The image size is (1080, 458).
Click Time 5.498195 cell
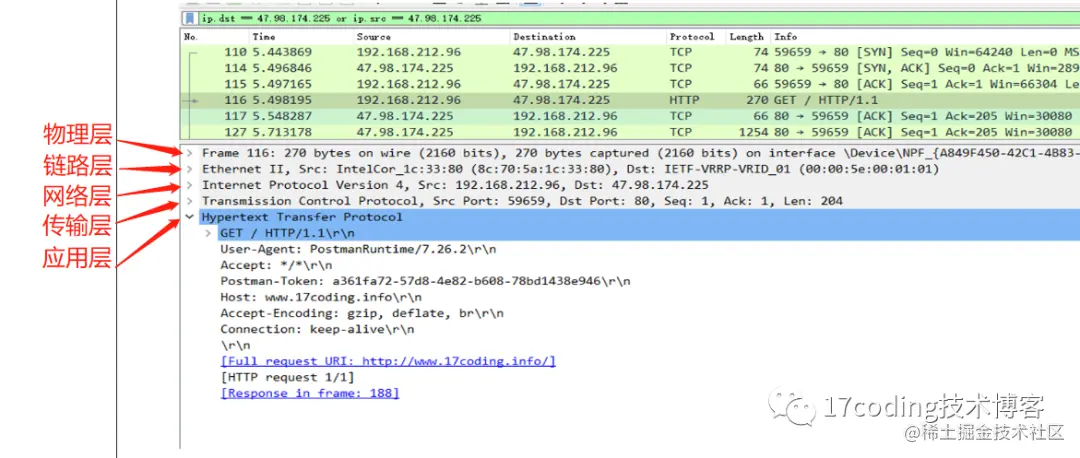(x=282, y=101)
